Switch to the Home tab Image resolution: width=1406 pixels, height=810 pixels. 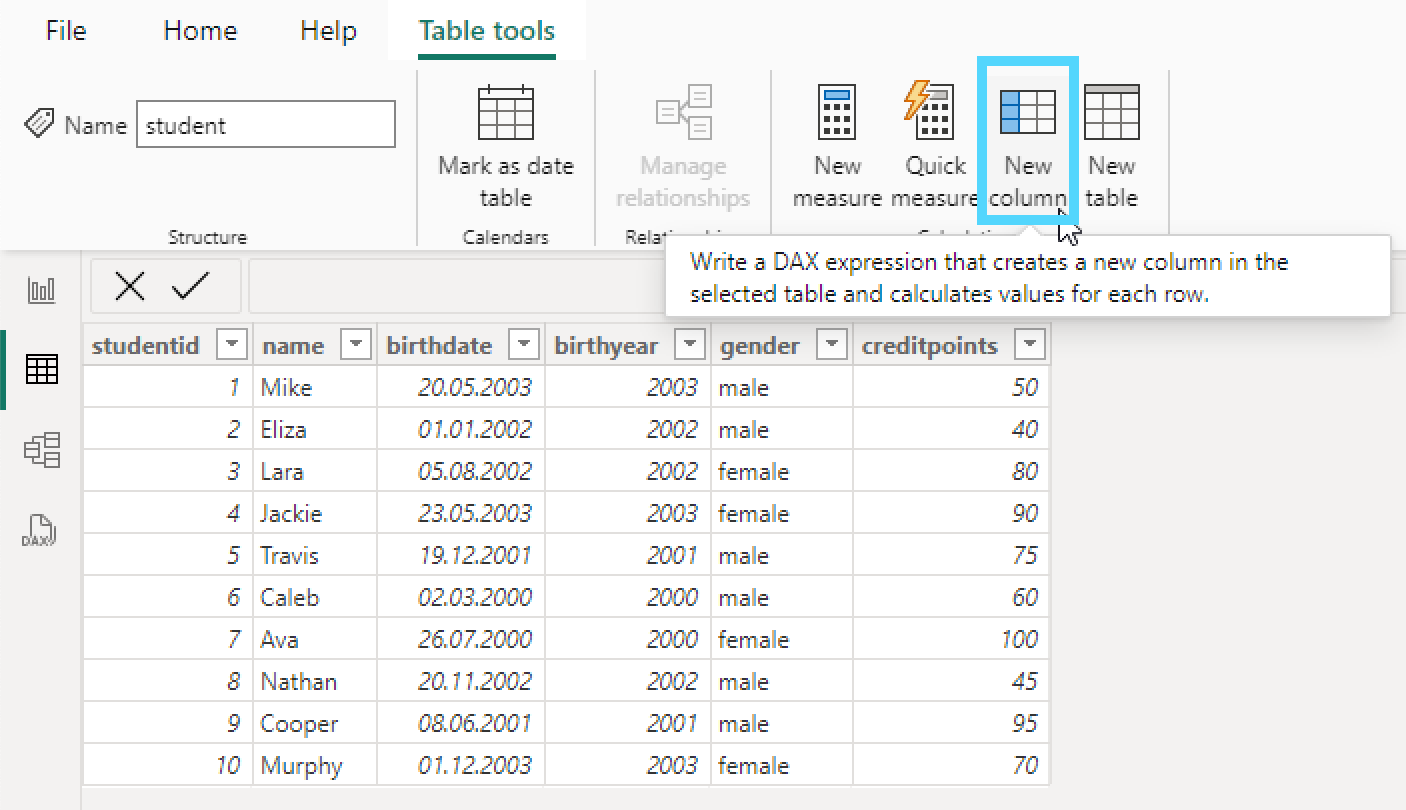[x=200, y=31]
